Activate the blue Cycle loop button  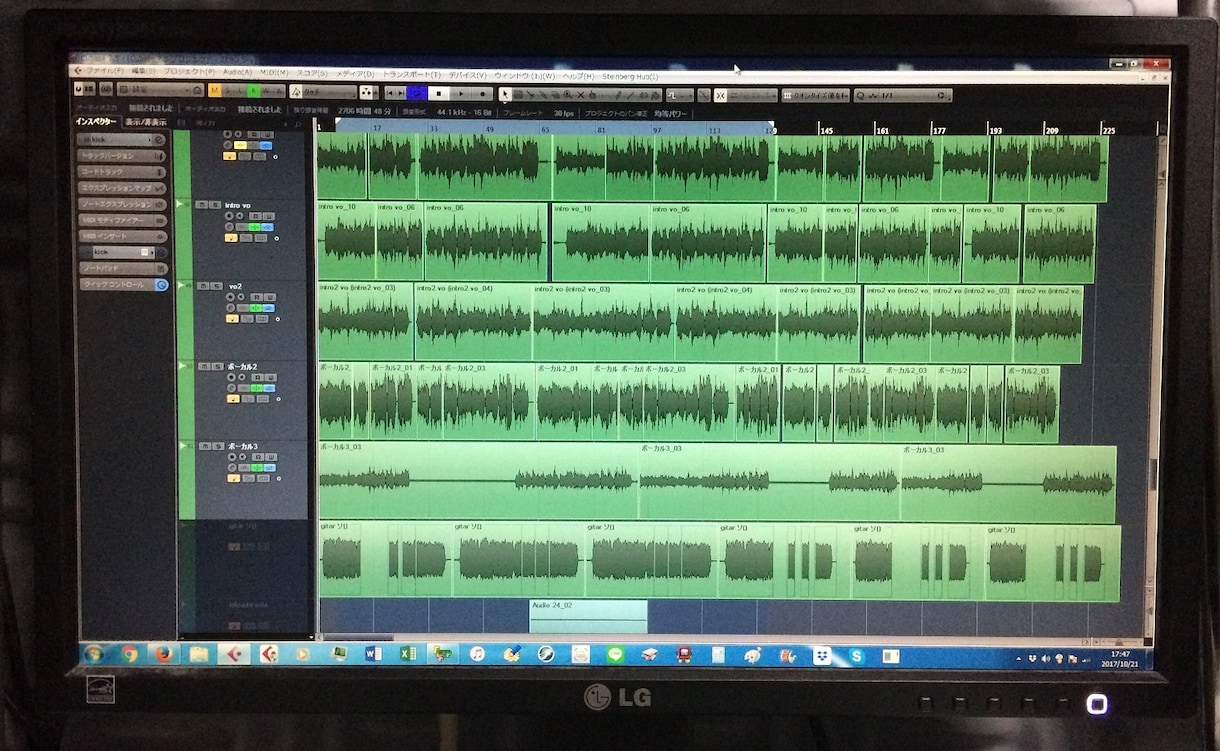(x=416, y=94)
